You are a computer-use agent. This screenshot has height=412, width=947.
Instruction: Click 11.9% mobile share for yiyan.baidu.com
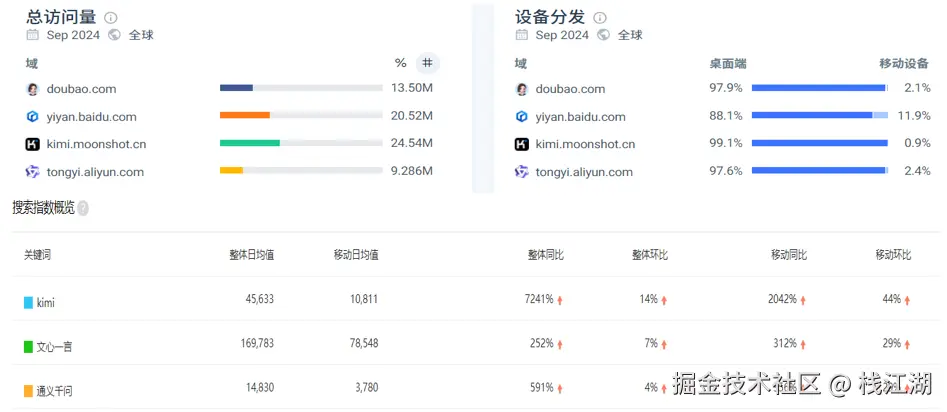[x=914, y=115]
